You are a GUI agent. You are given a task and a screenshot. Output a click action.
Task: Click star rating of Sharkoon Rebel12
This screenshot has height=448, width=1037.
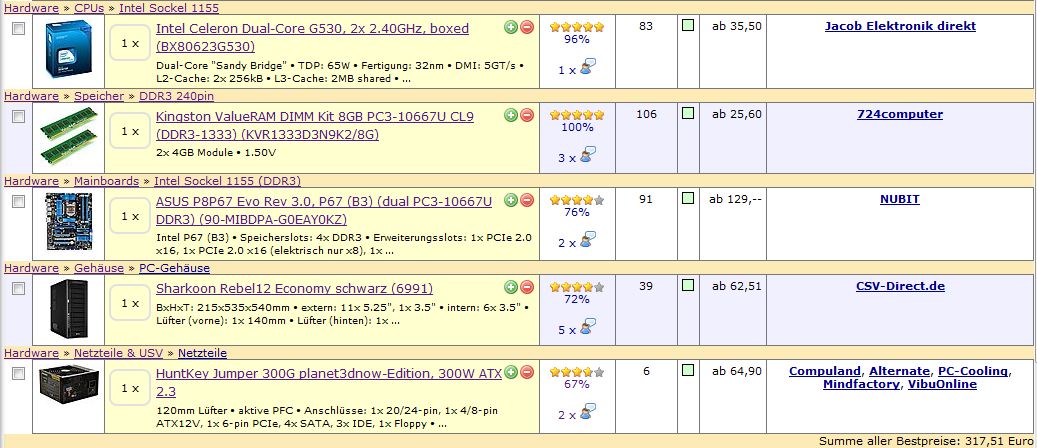coord(577,287)
